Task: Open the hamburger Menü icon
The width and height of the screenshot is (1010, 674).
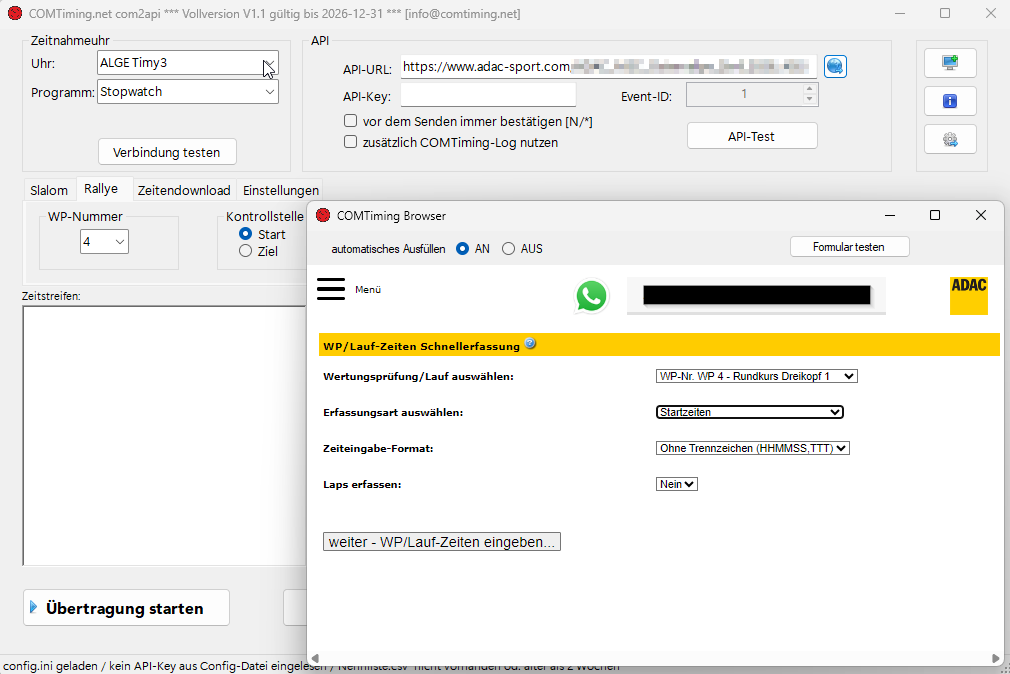Action: pos(331,289)
